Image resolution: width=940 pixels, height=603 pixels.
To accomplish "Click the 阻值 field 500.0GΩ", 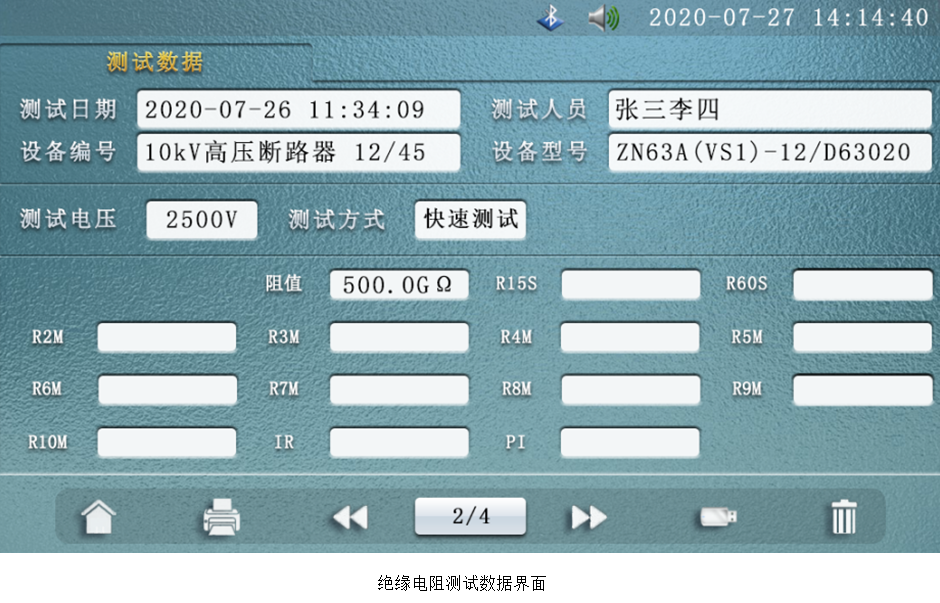I will click(x=399, y=285).
